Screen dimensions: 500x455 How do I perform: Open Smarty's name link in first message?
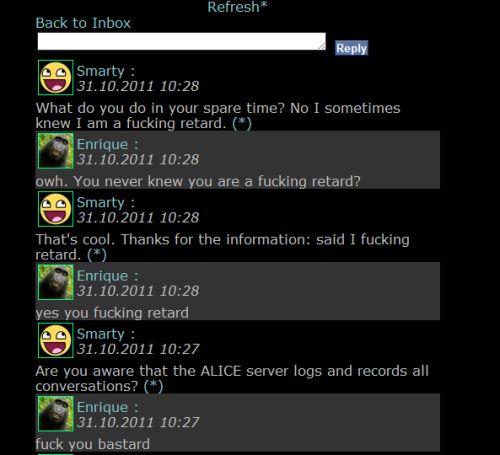(x=101, y=71)
